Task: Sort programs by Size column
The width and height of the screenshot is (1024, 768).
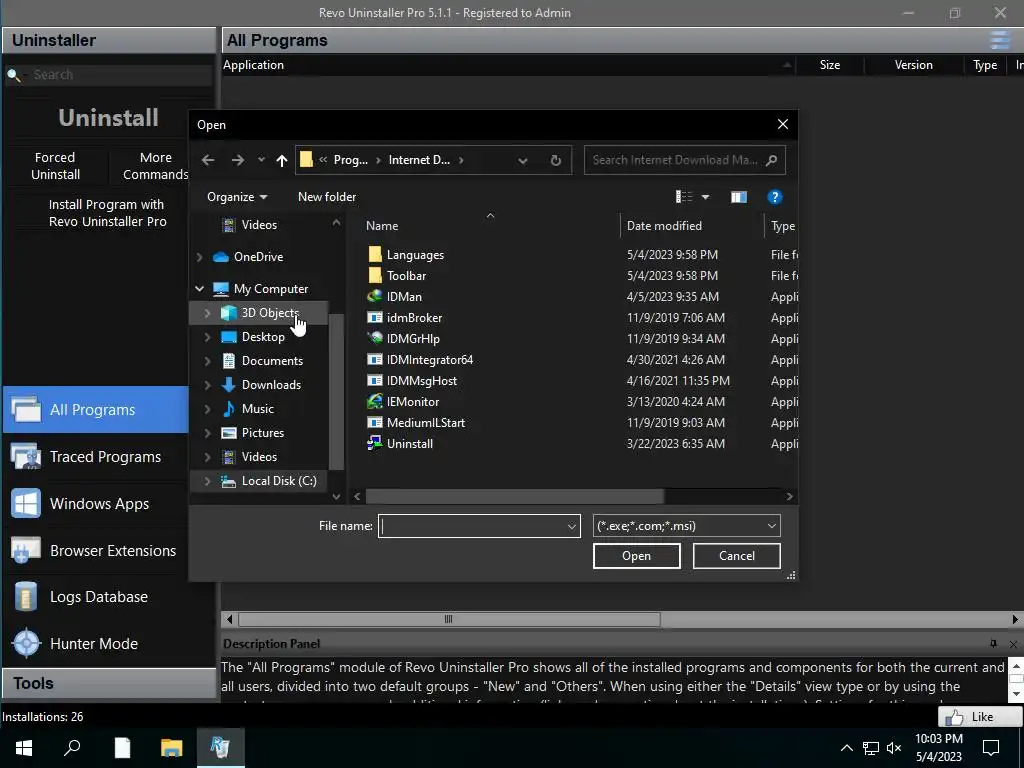Action: (x=829, y=65)
